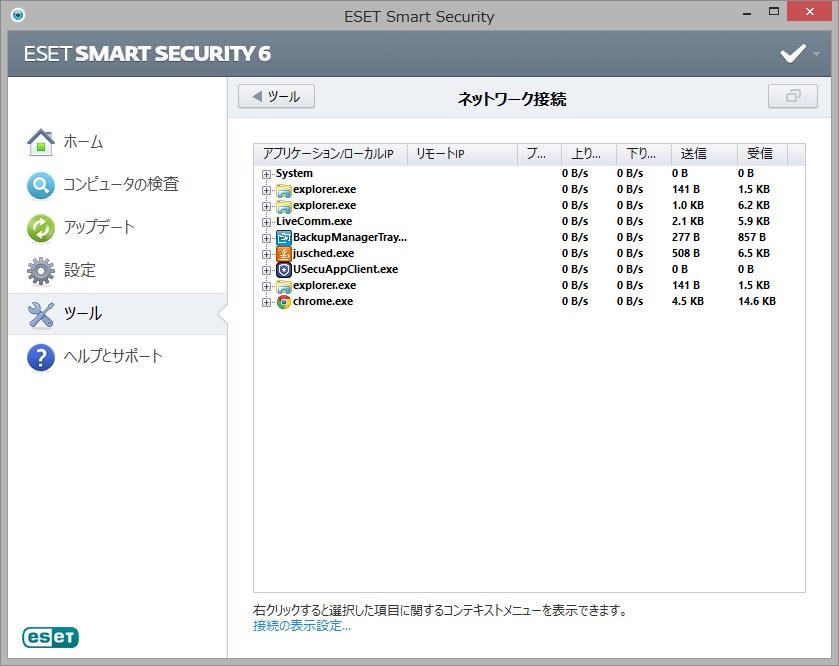The height and width of the screenshot is (666, 839).
Task: Click the 508 B sent value
Action: coord(685,254)
